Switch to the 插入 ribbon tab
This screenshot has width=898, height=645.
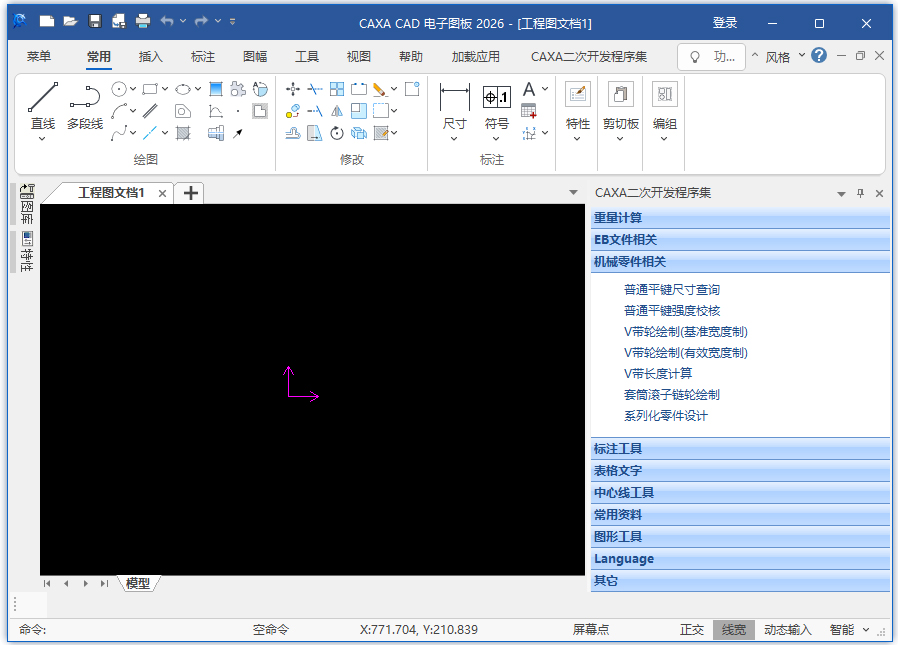click(151, 57)
